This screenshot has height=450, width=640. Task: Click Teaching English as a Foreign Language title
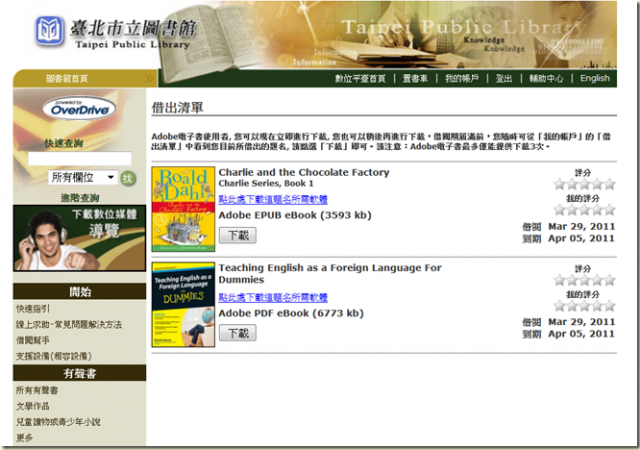coord(330,274)
